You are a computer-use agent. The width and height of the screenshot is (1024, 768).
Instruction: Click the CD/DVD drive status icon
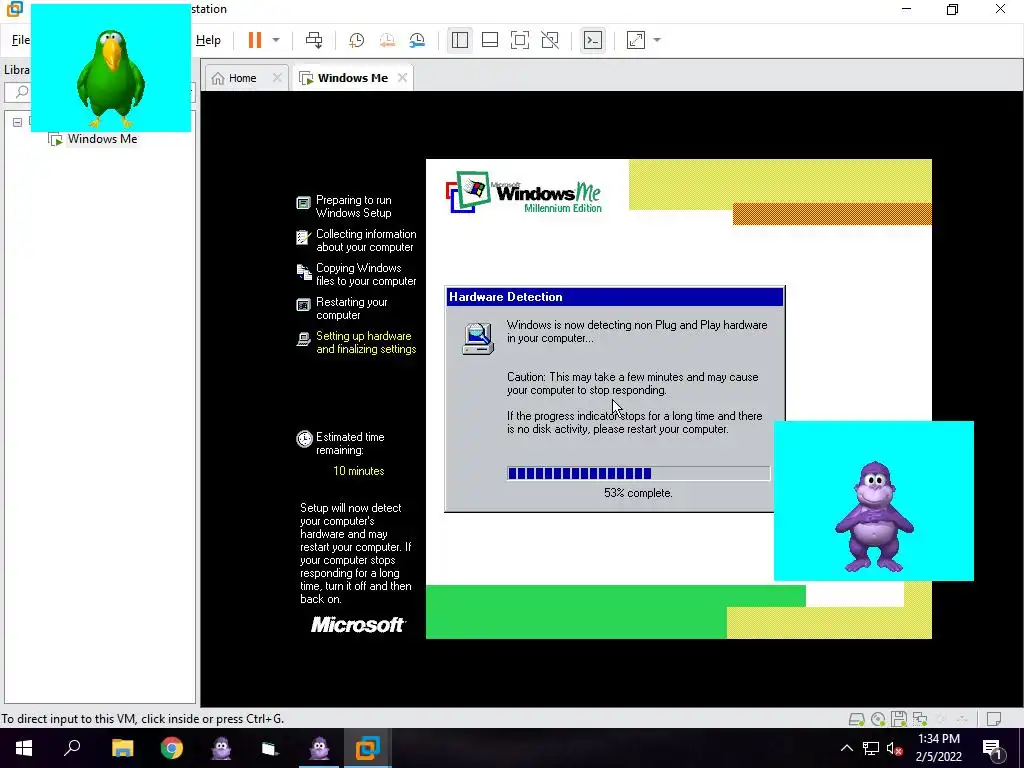pyautogui.click(x=878, y=719)
